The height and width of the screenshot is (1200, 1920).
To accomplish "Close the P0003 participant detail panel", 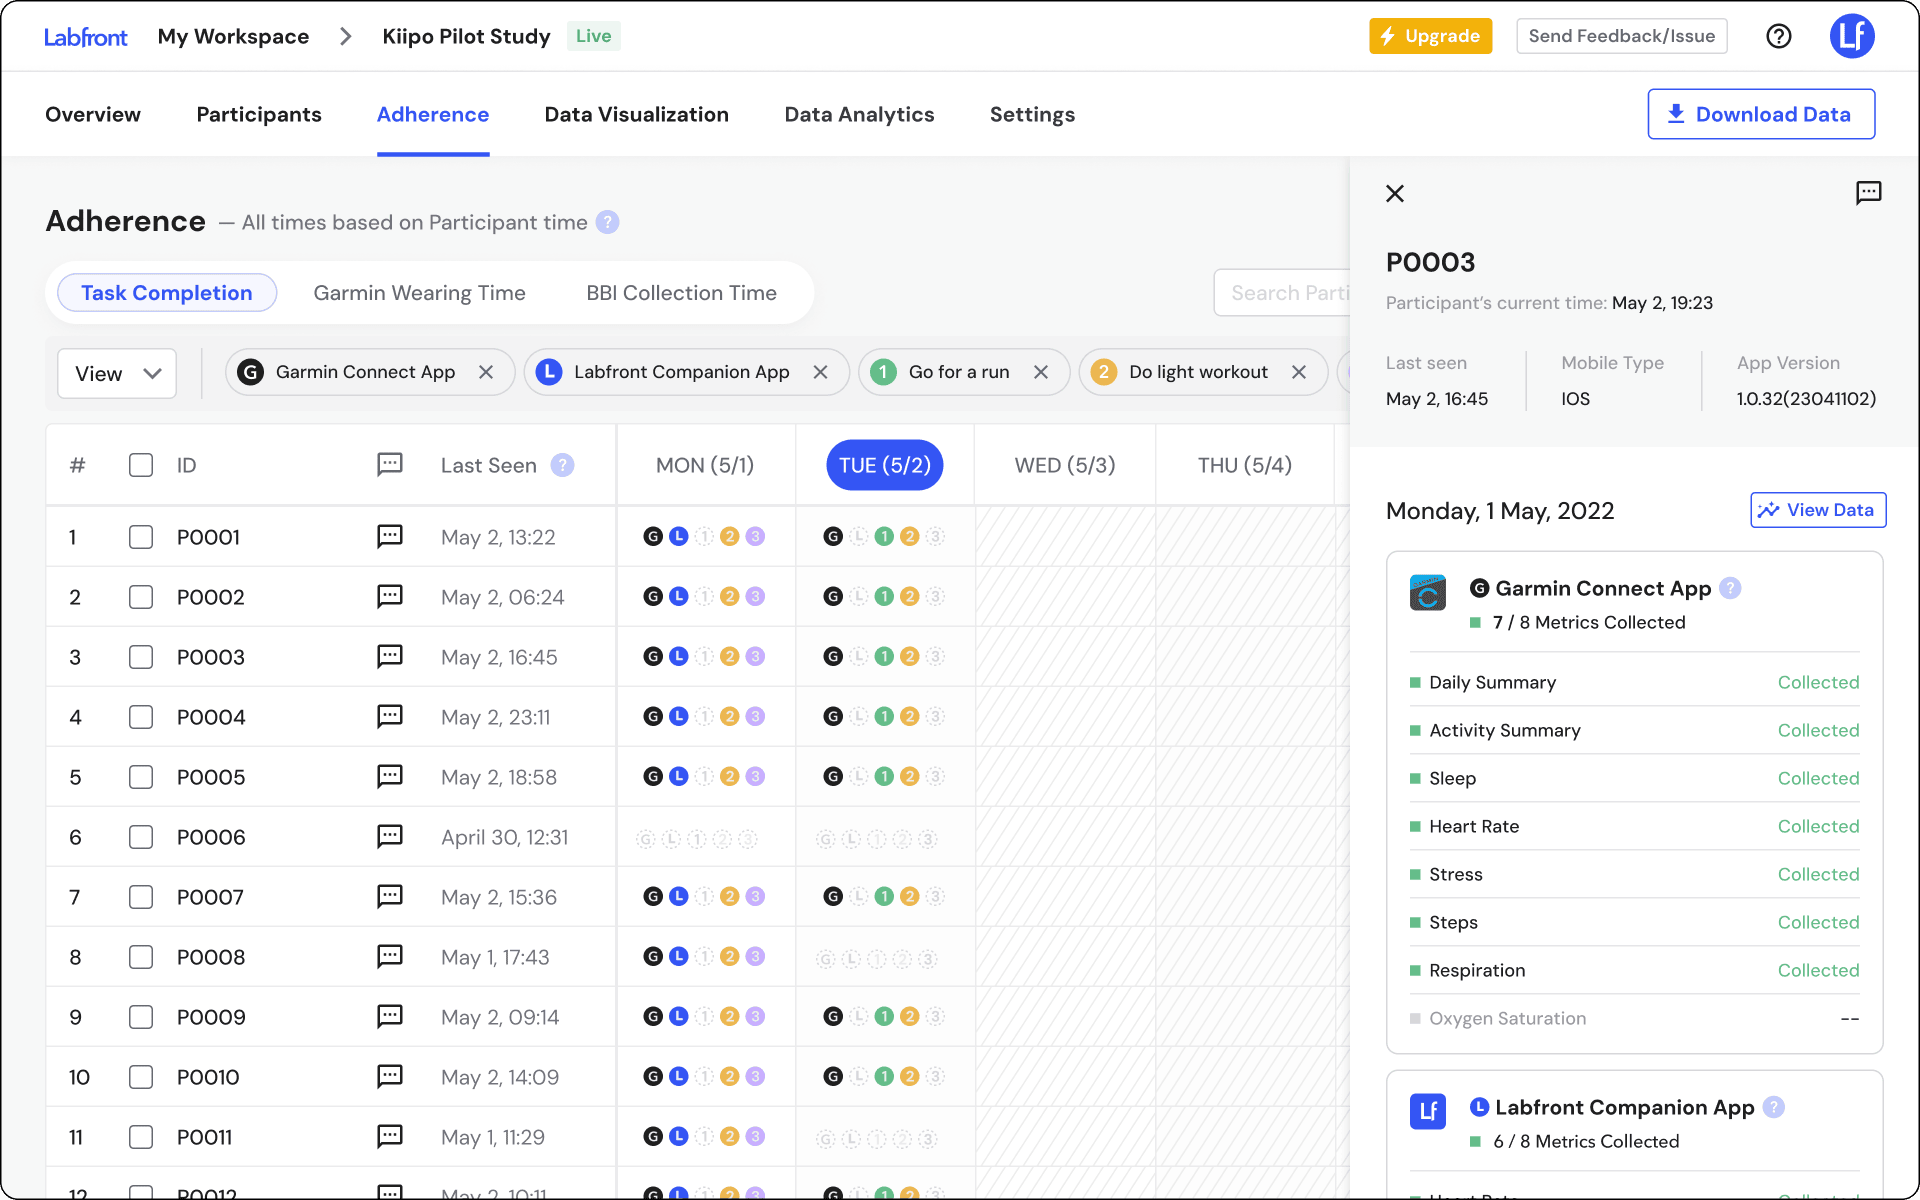I will [1395, 193].
